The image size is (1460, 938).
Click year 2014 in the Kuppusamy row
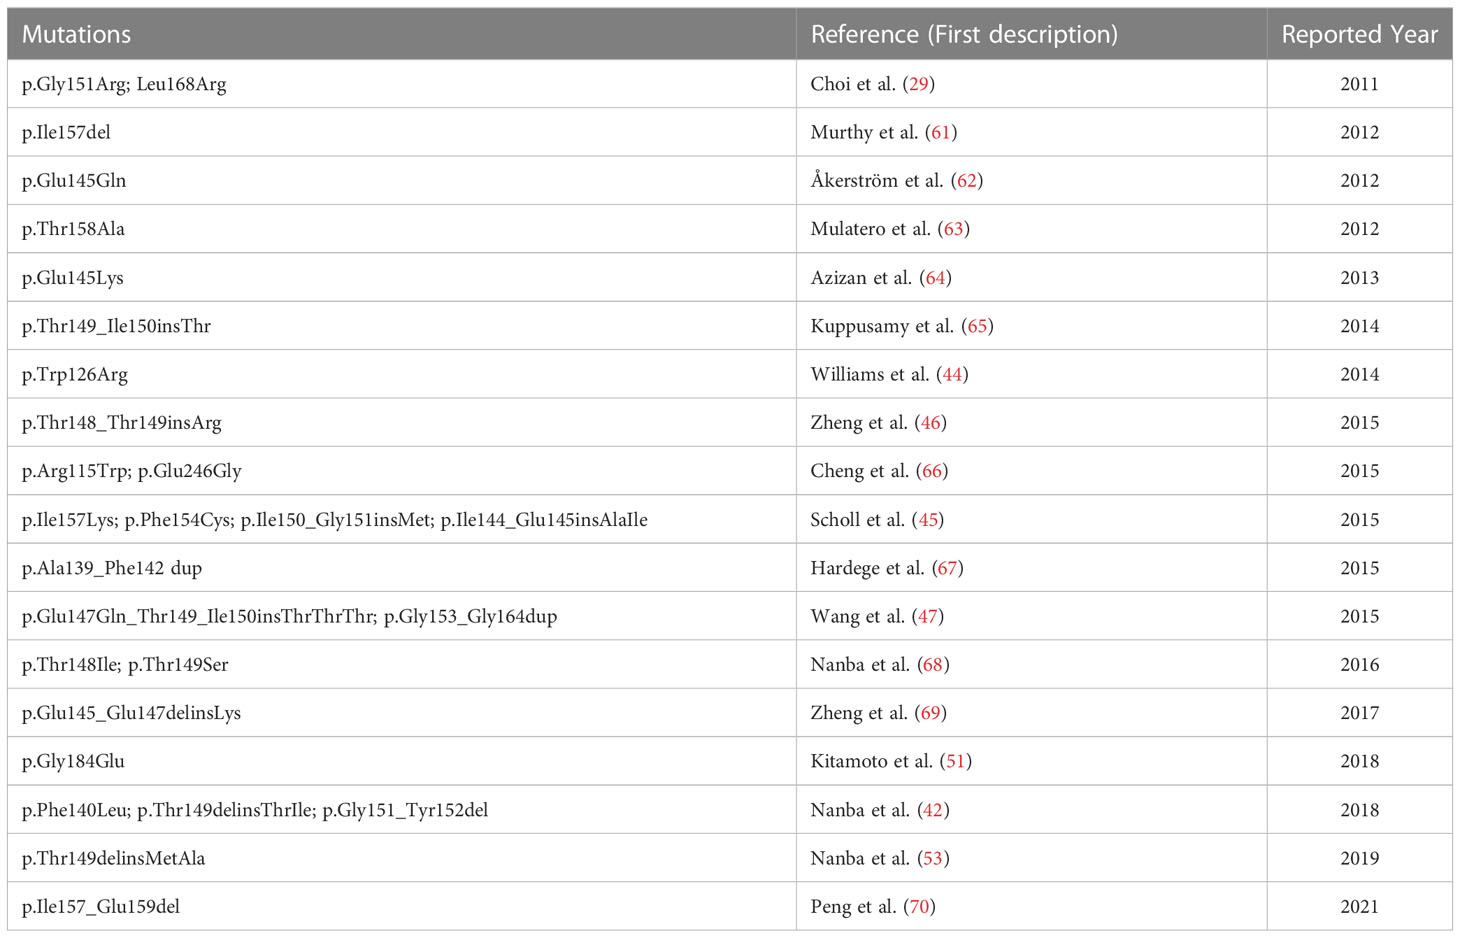pos(1360,326)
